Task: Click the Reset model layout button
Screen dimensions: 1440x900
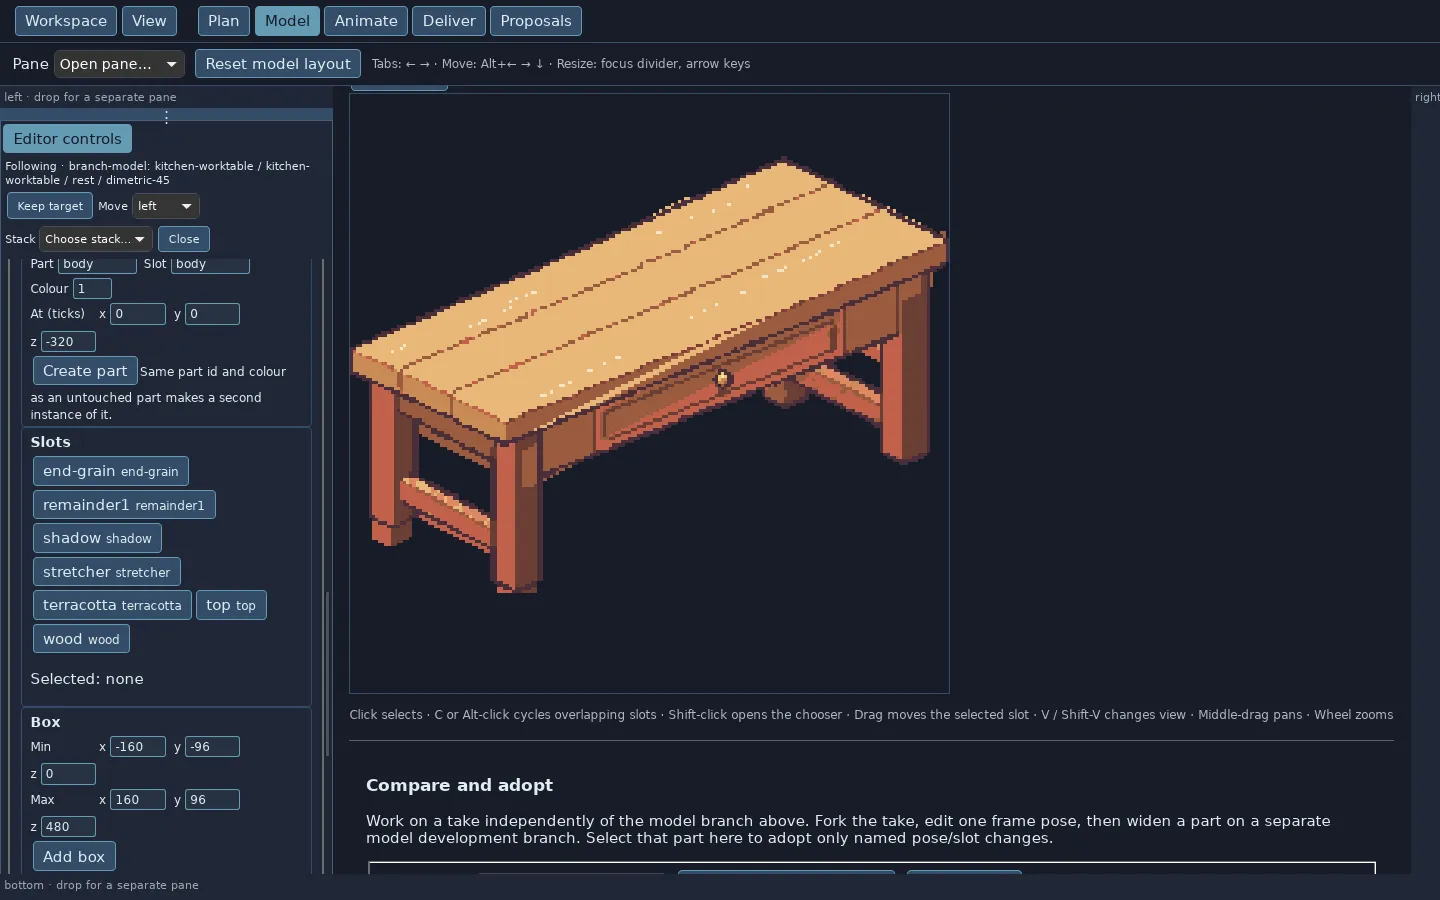Action: pos(278,64)
